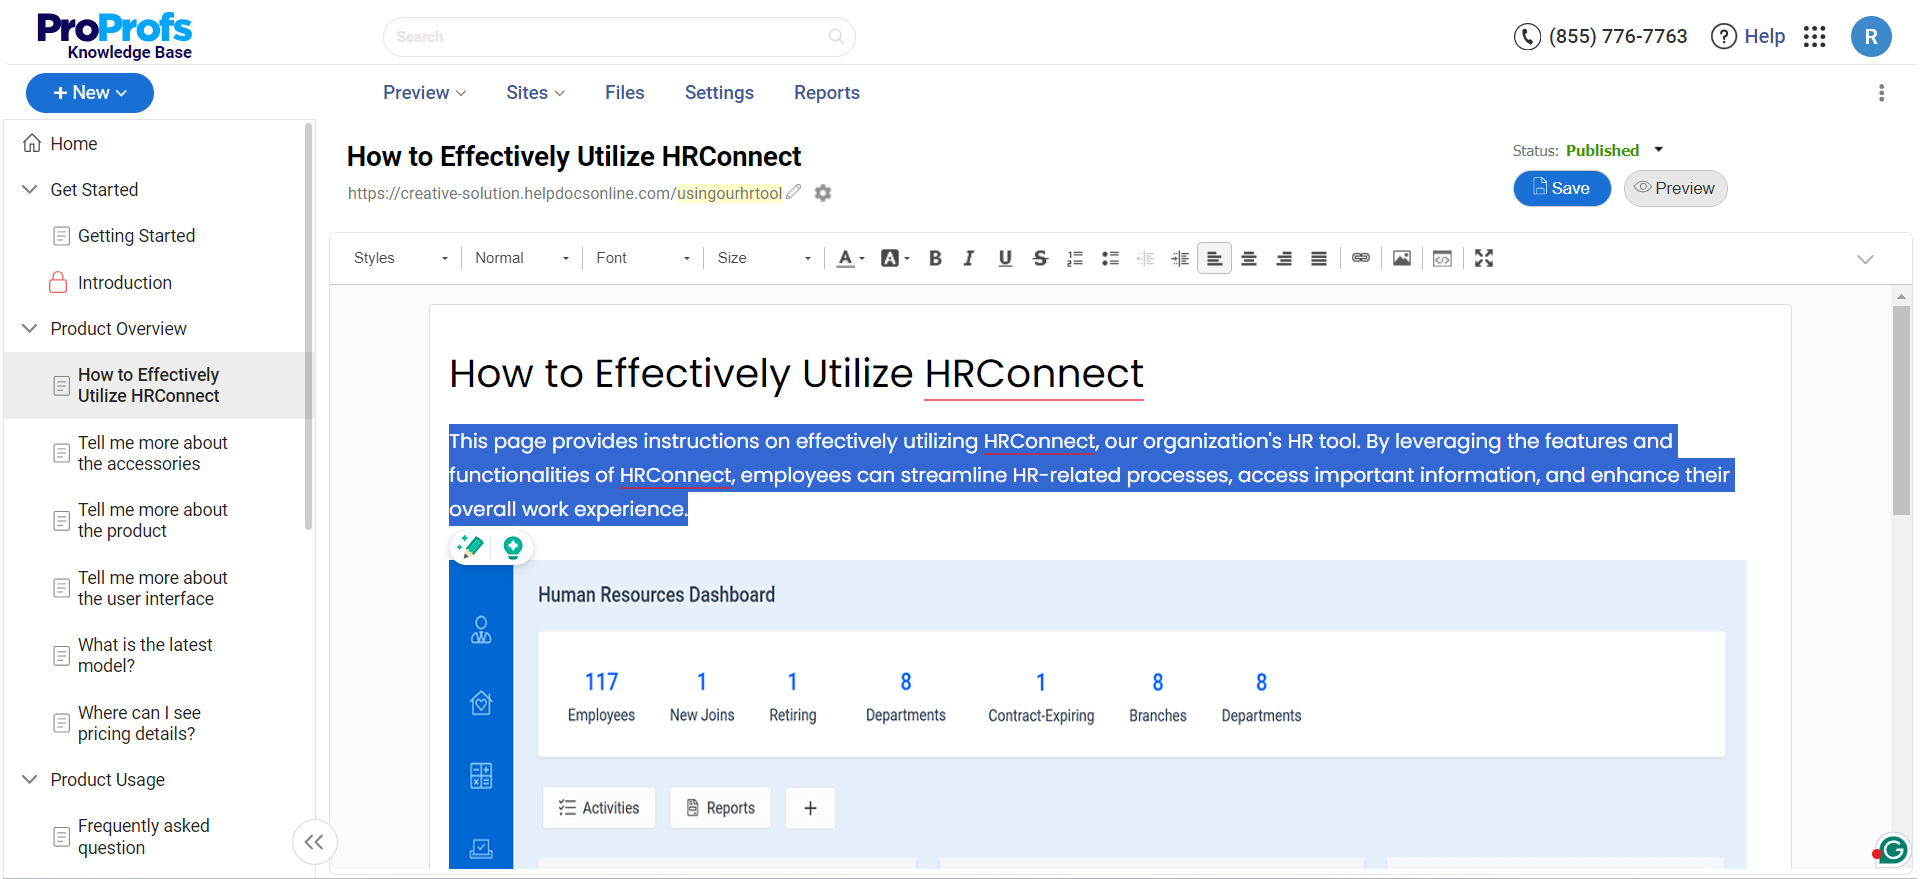Click the Human Resources Dashboard image
The width and height of the screenshot is (1920, 879).
click(x=1097, y=714)
